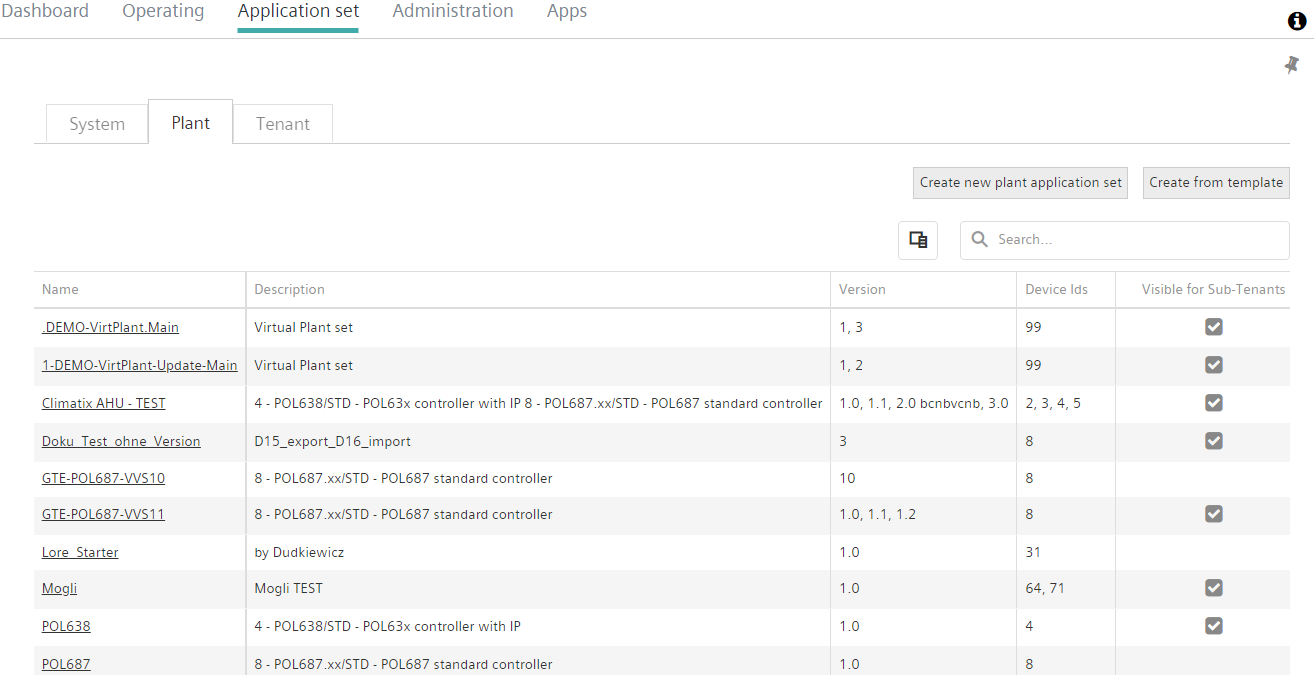Click the info icon at top right
The width and height of the screenshot is (1314, 675).
(1297, 21)
